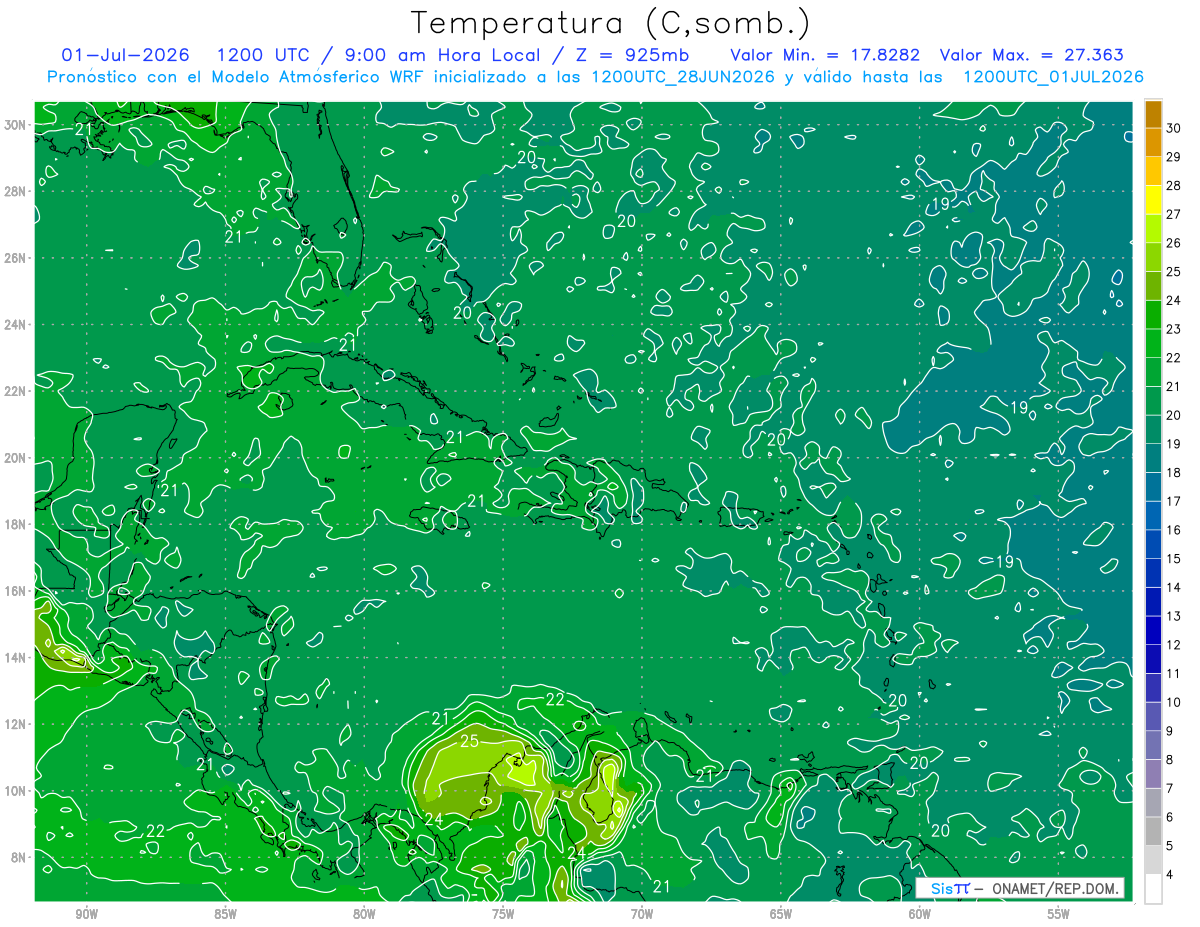Click the 85W longitude axis label
The image size is (1200, 927).
(226, 914)
